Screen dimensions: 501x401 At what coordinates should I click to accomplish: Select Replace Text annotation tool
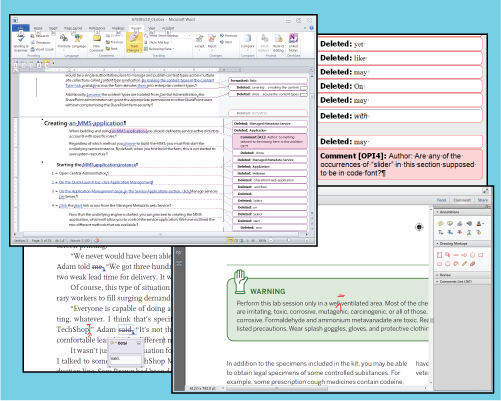click(x=450, y=232)
